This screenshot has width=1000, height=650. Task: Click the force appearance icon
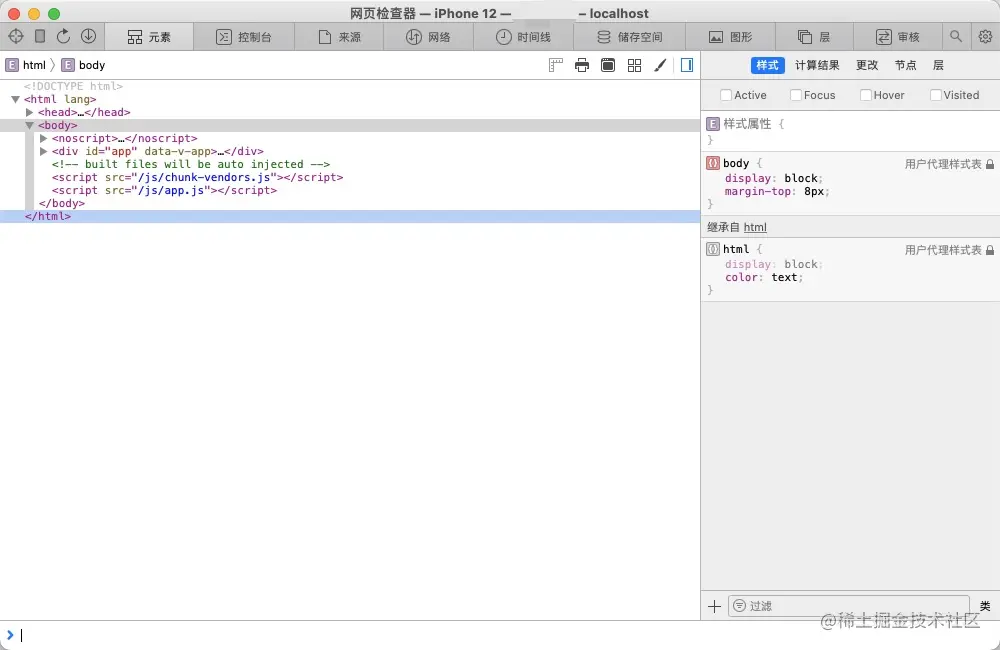pyautogui.click(x=608, y=65)
